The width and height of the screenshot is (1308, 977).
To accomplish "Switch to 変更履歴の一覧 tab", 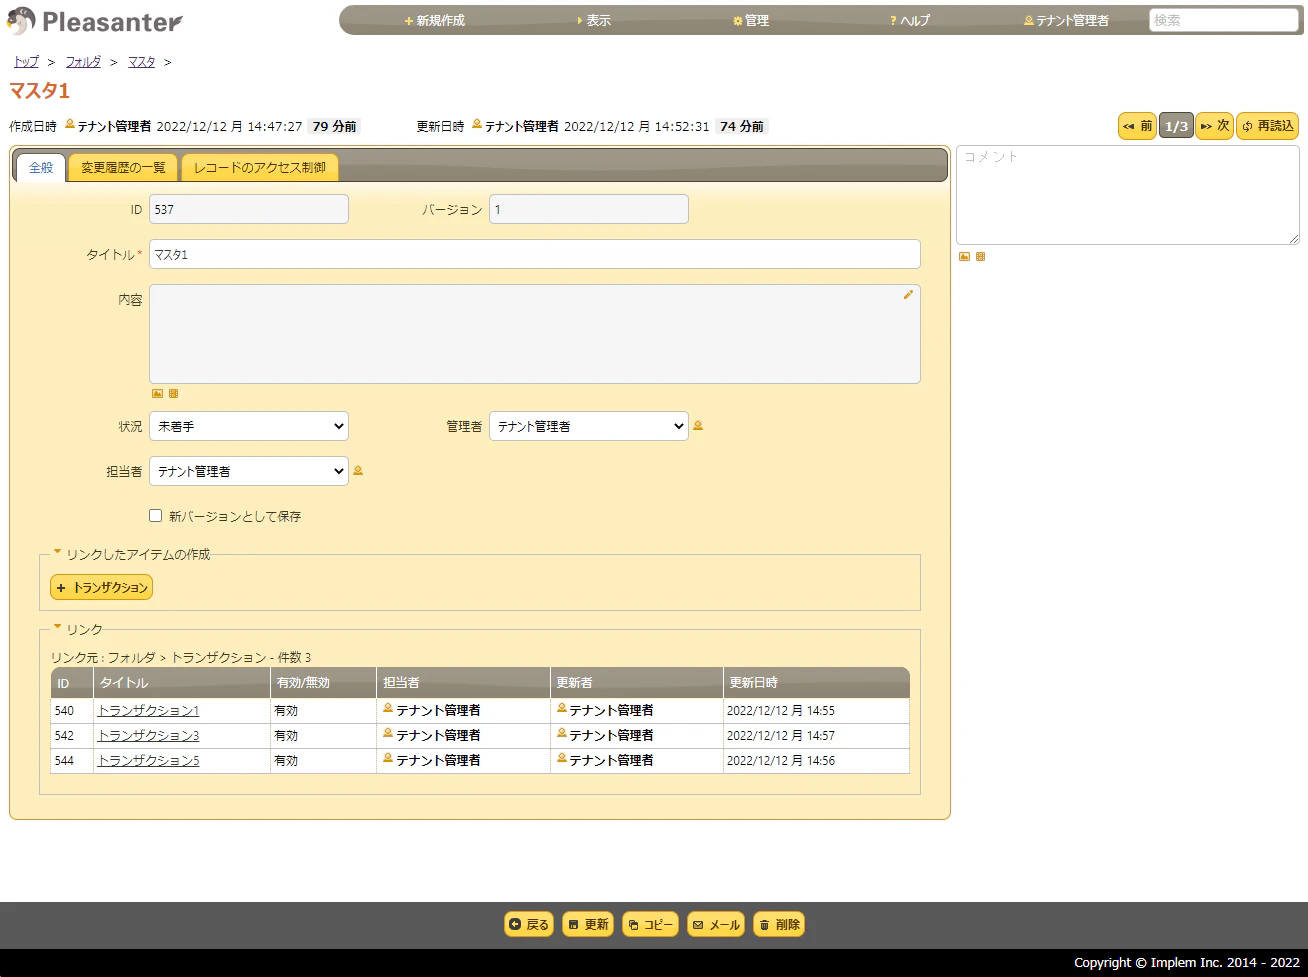I will pyautogui.click(x=123, y=168).
